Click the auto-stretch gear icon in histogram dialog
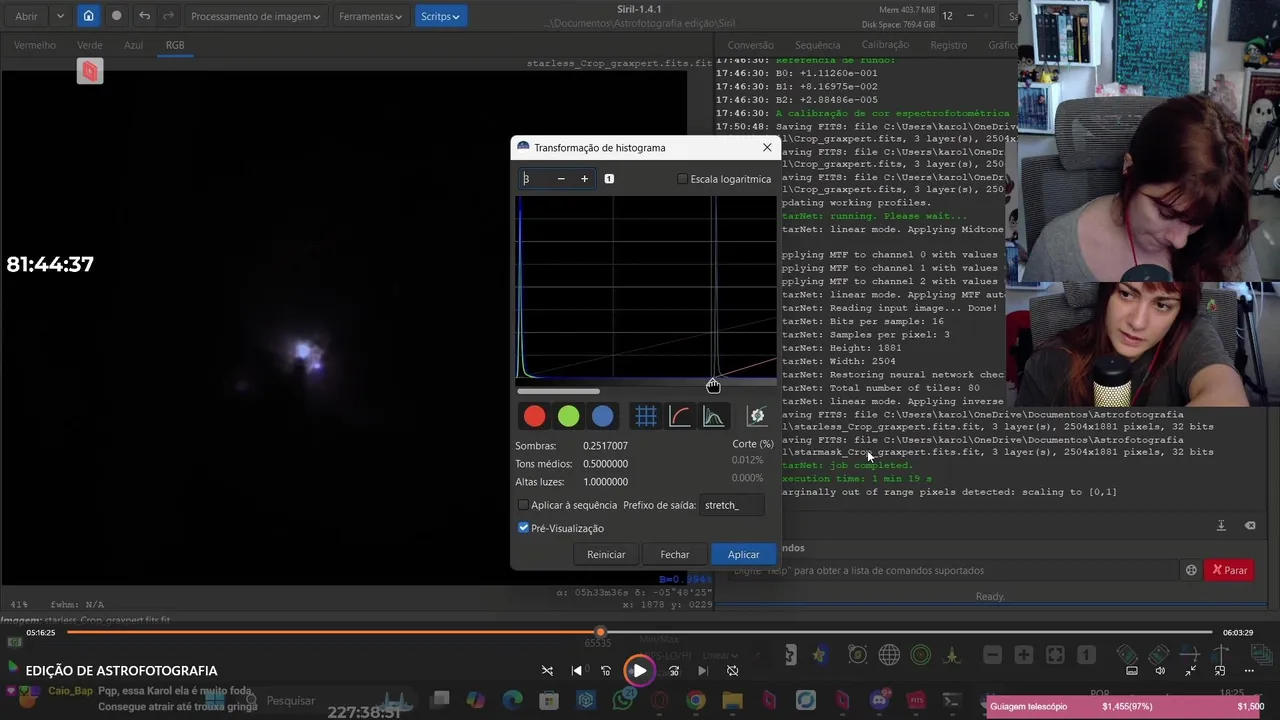 coord(757,416)
